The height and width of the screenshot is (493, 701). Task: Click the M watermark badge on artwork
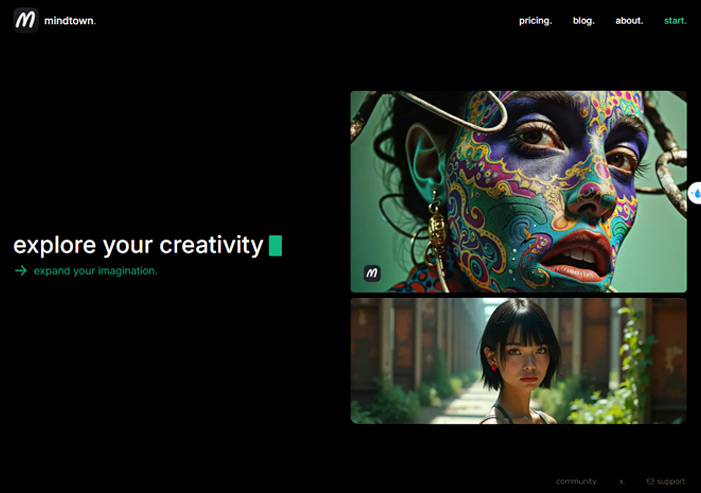pyautogui.click(x=372, y=273)
